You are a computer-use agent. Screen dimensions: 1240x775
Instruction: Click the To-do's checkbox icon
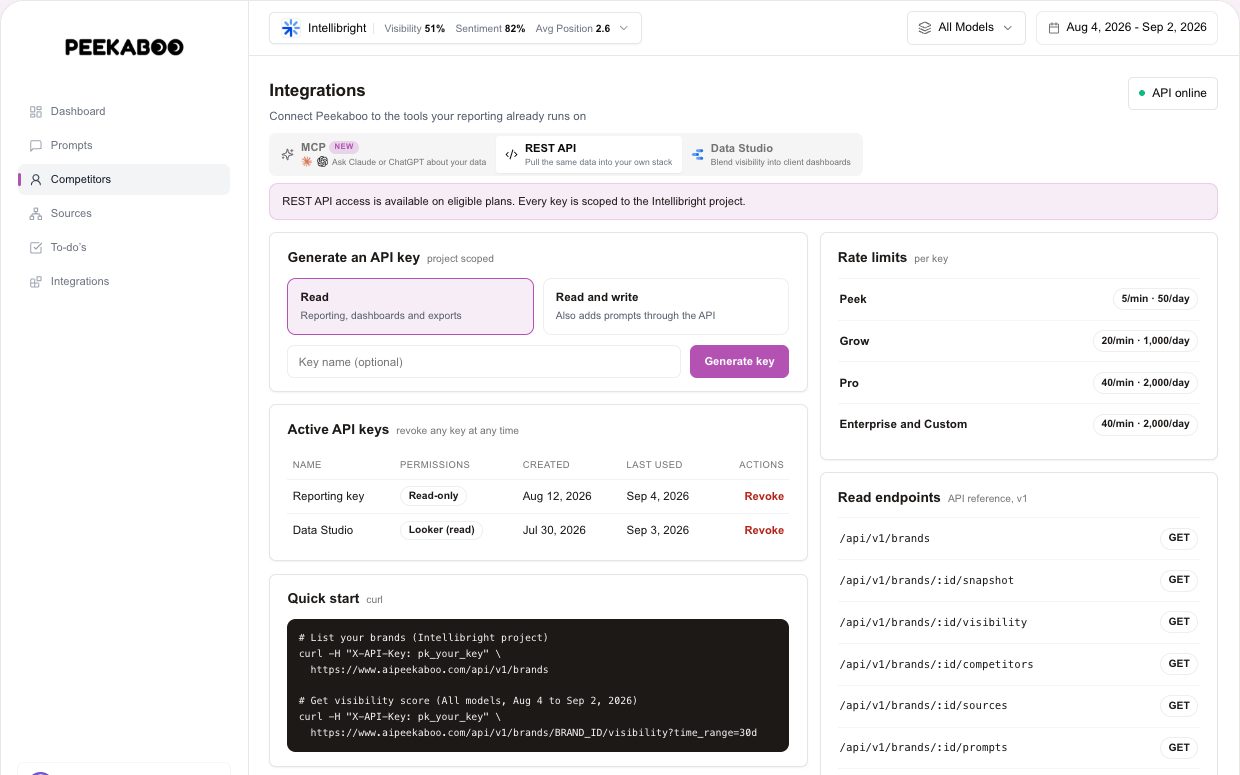pos(36,248)
